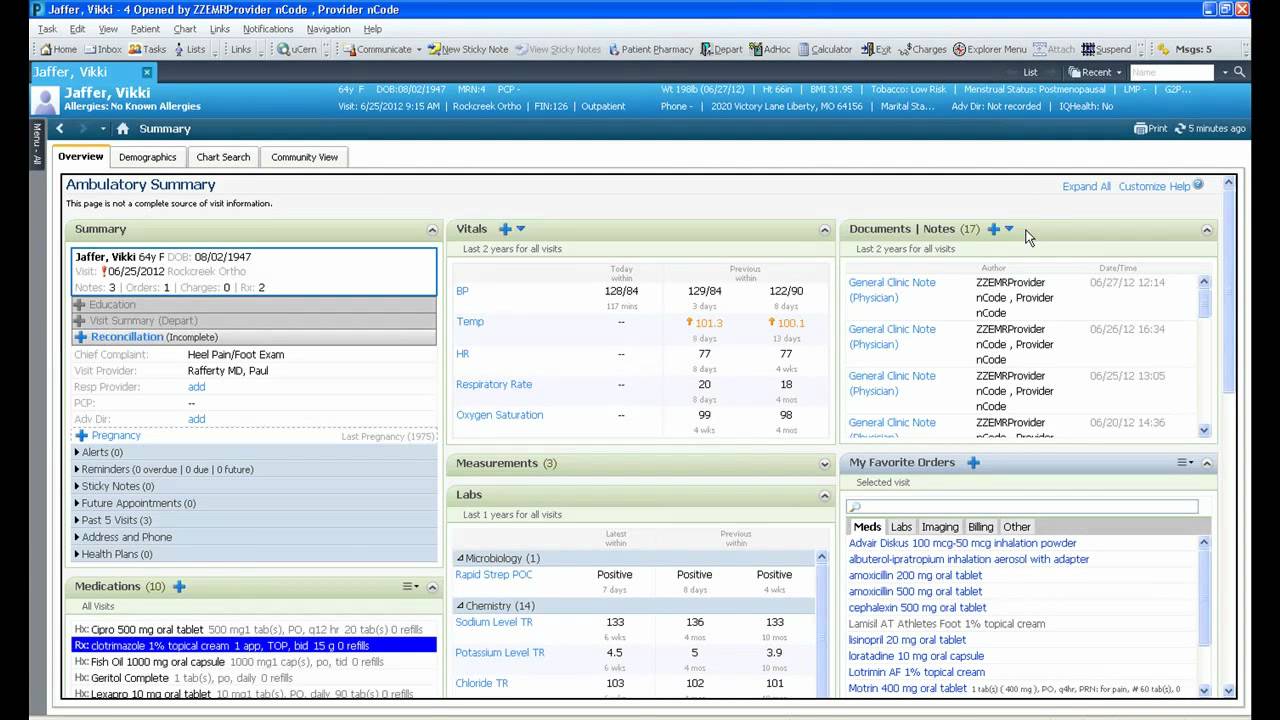Switch to the Community View tab
This screenshot has height=720, width=1280.
tap(304, 157)
